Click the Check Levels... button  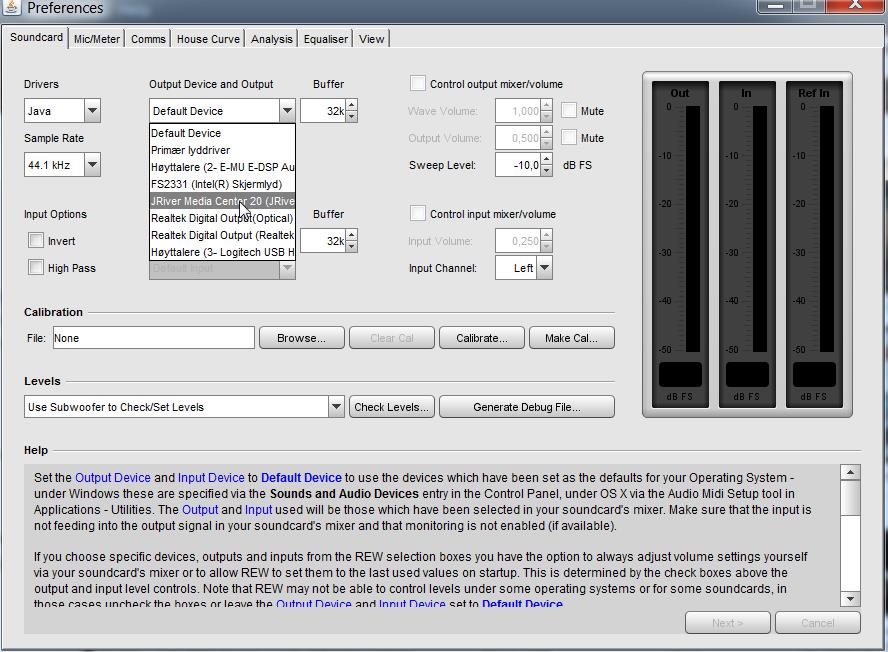pyautogui.click(x=391, y=407)
